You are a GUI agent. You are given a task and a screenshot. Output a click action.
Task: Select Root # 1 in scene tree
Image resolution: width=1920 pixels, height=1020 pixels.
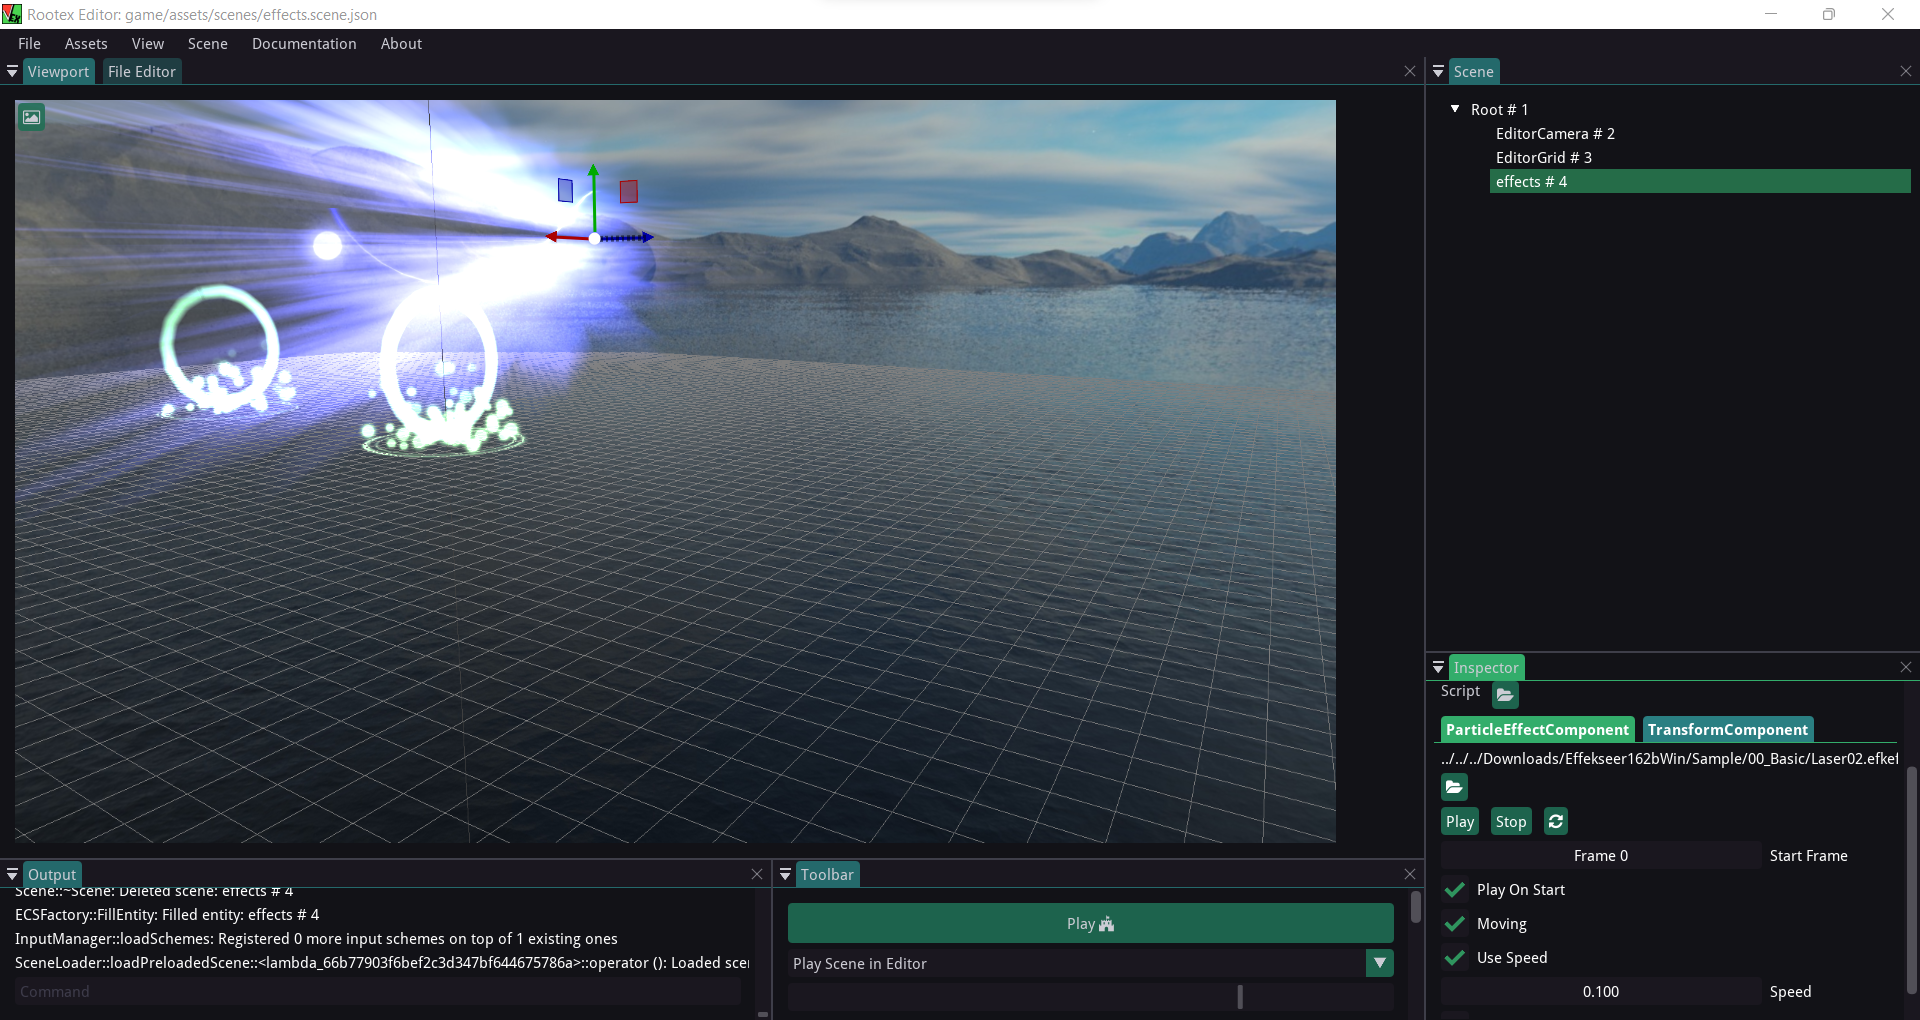pos(1499,109)
